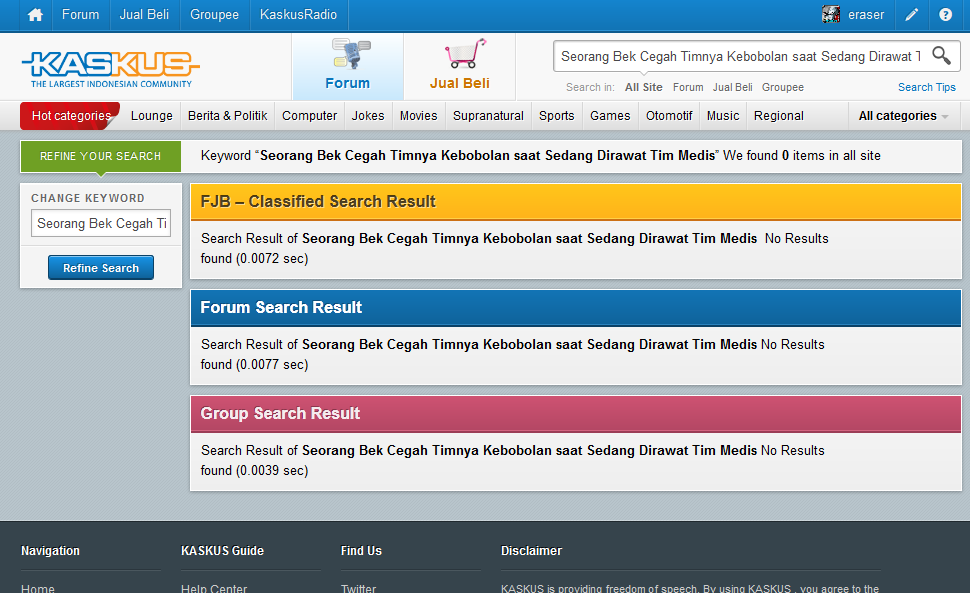The height and width of the screenshot is (593, 970).
Task: Click the FJB – Classified Search Result header
Action: pos(576,202)
